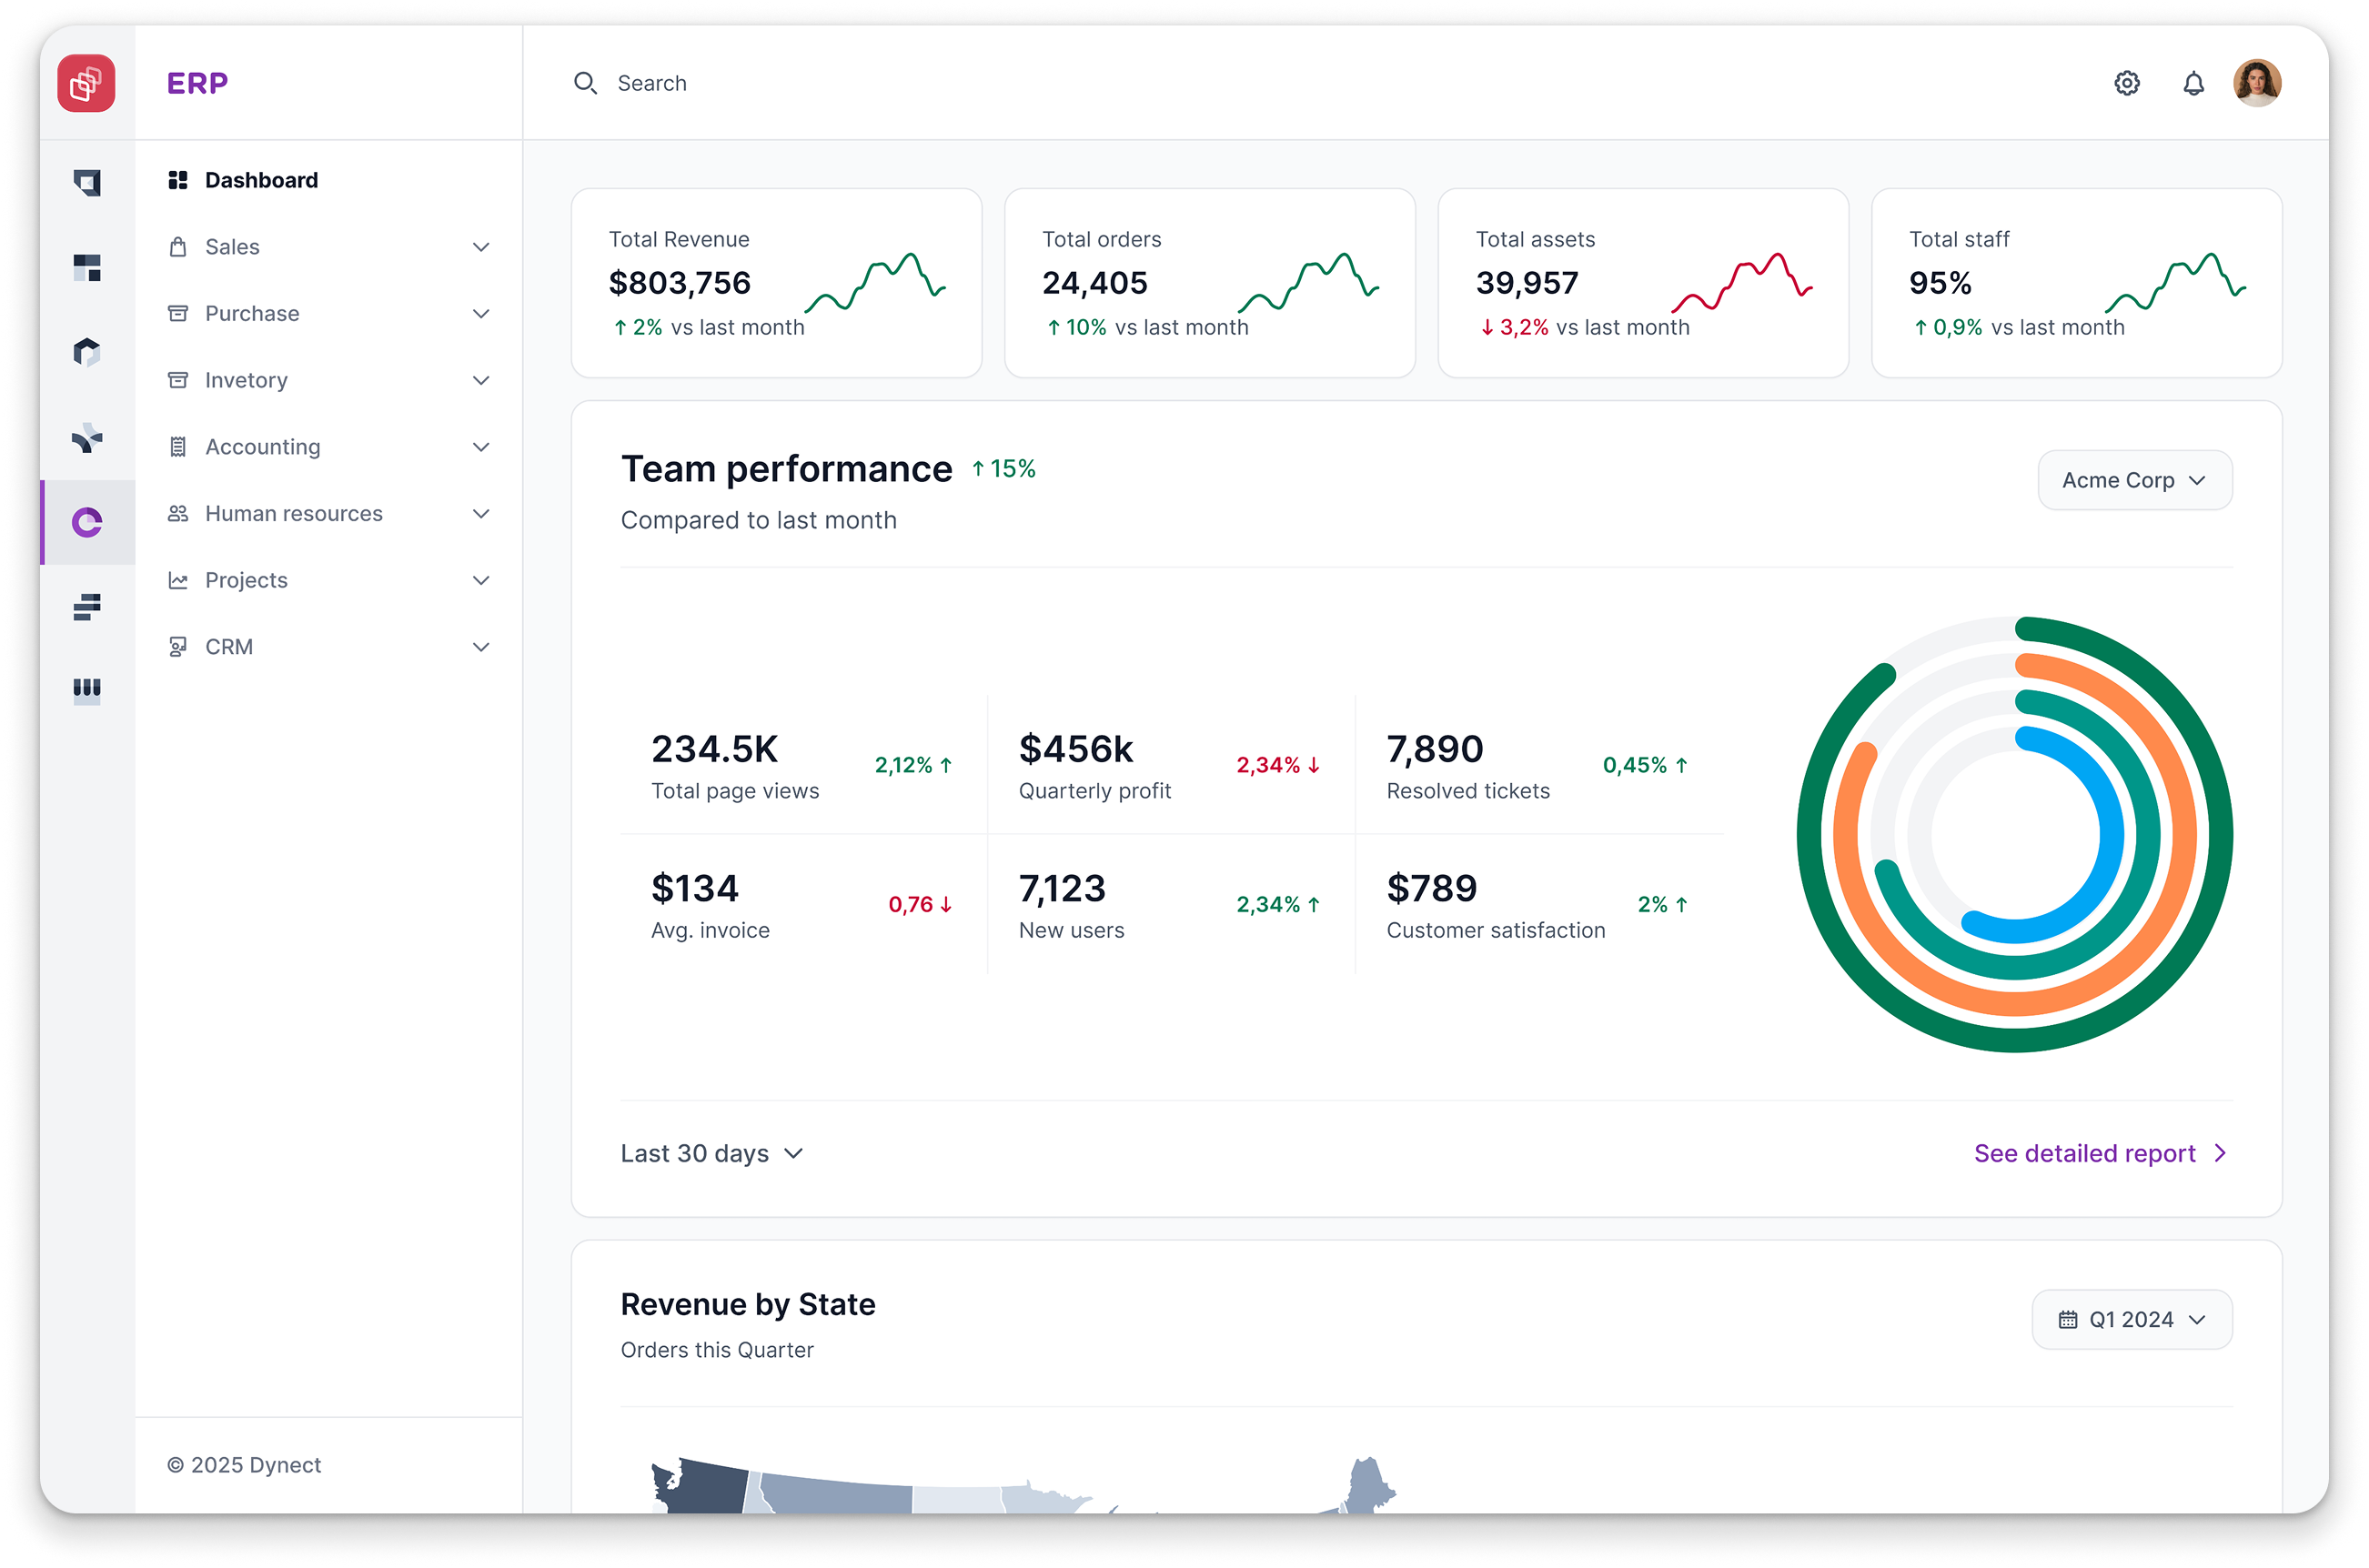Click the search magnifier icon
This screenshot has height=1568, width=2369.
586,83
